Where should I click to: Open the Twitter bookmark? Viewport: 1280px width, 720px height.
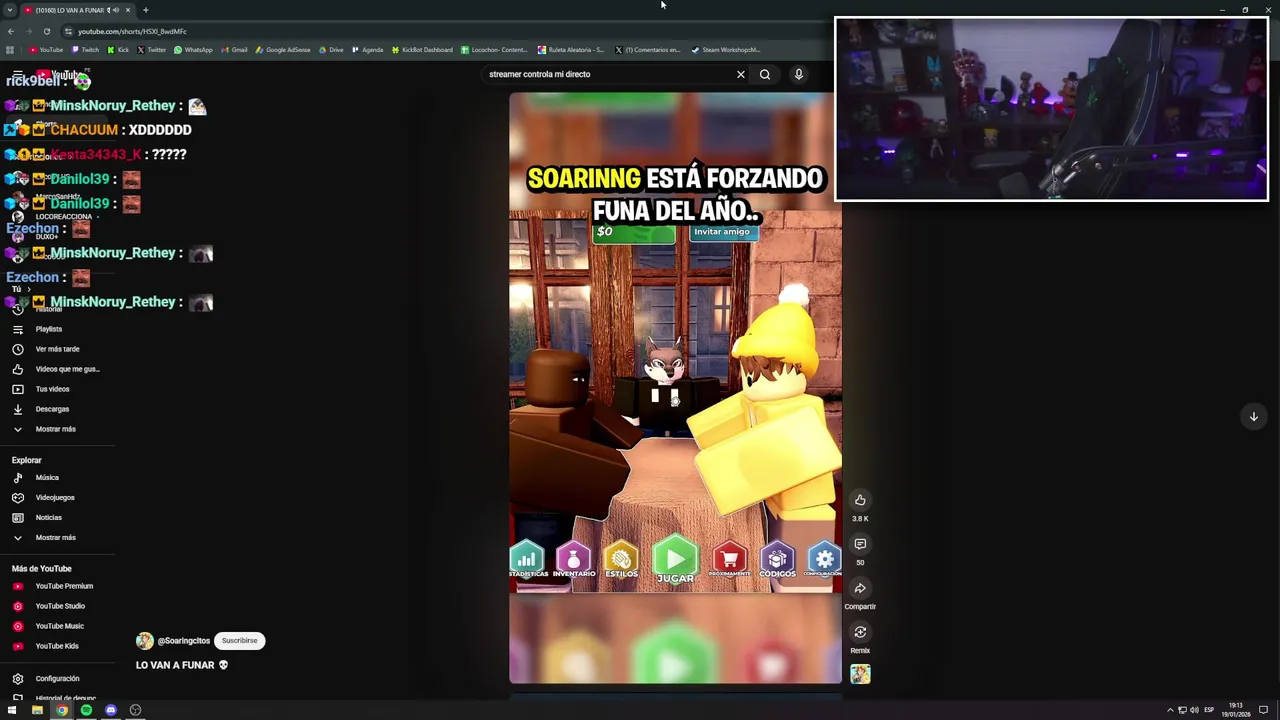coord(151,50)
